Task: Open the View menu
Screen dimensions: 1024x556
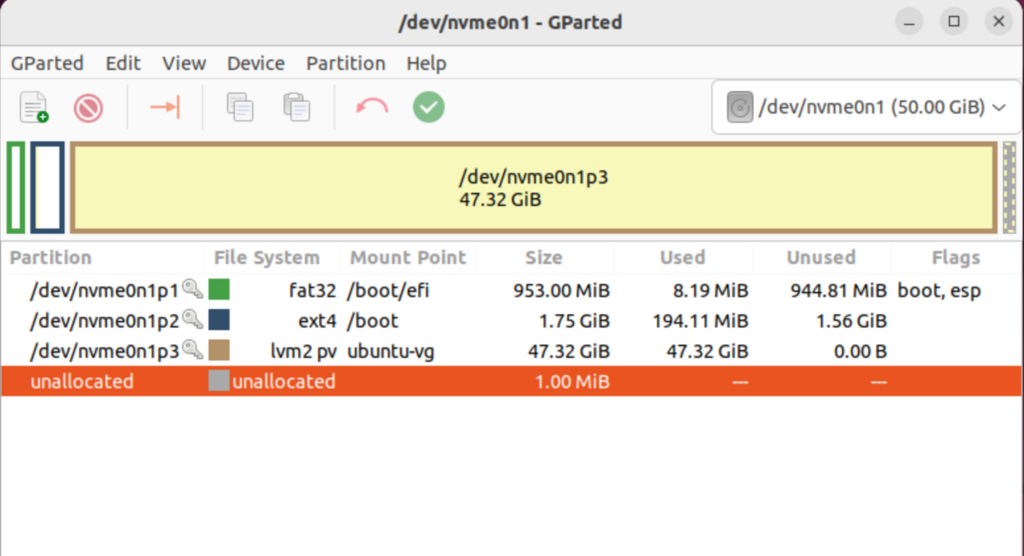Action: (184, 63)
